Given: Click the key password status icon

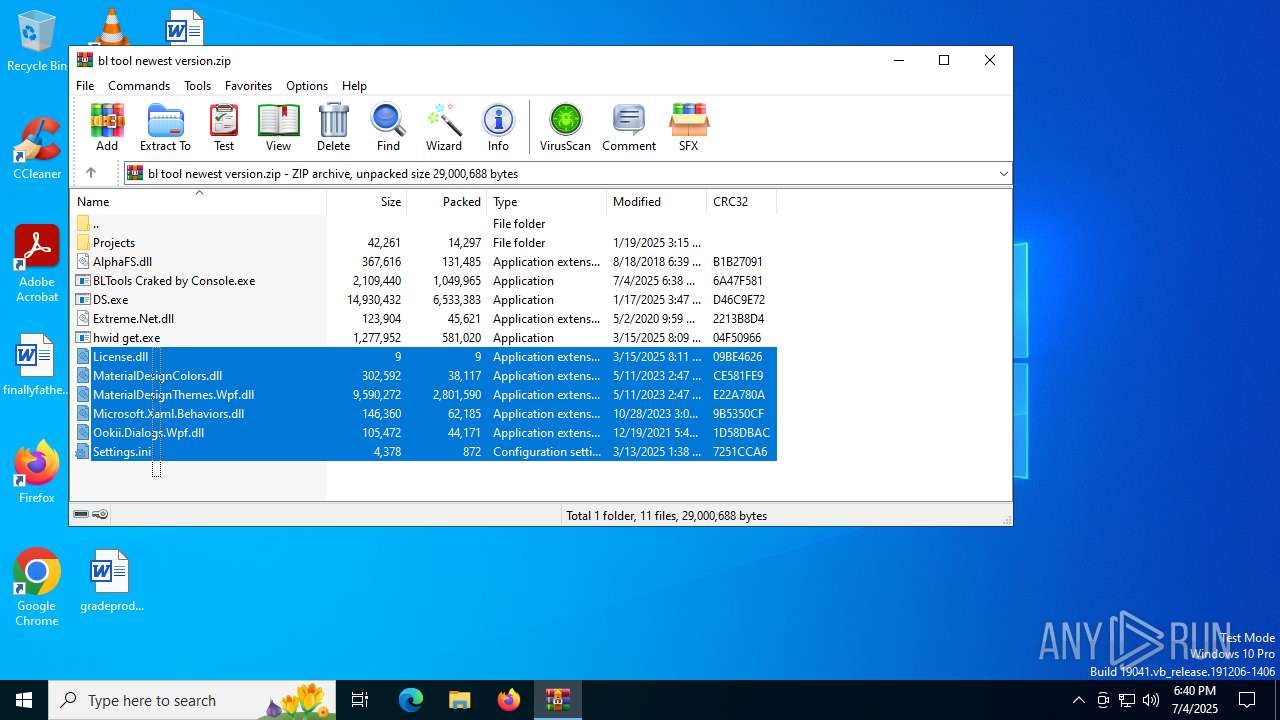Looking at the screenshot, I should [100, 515].
